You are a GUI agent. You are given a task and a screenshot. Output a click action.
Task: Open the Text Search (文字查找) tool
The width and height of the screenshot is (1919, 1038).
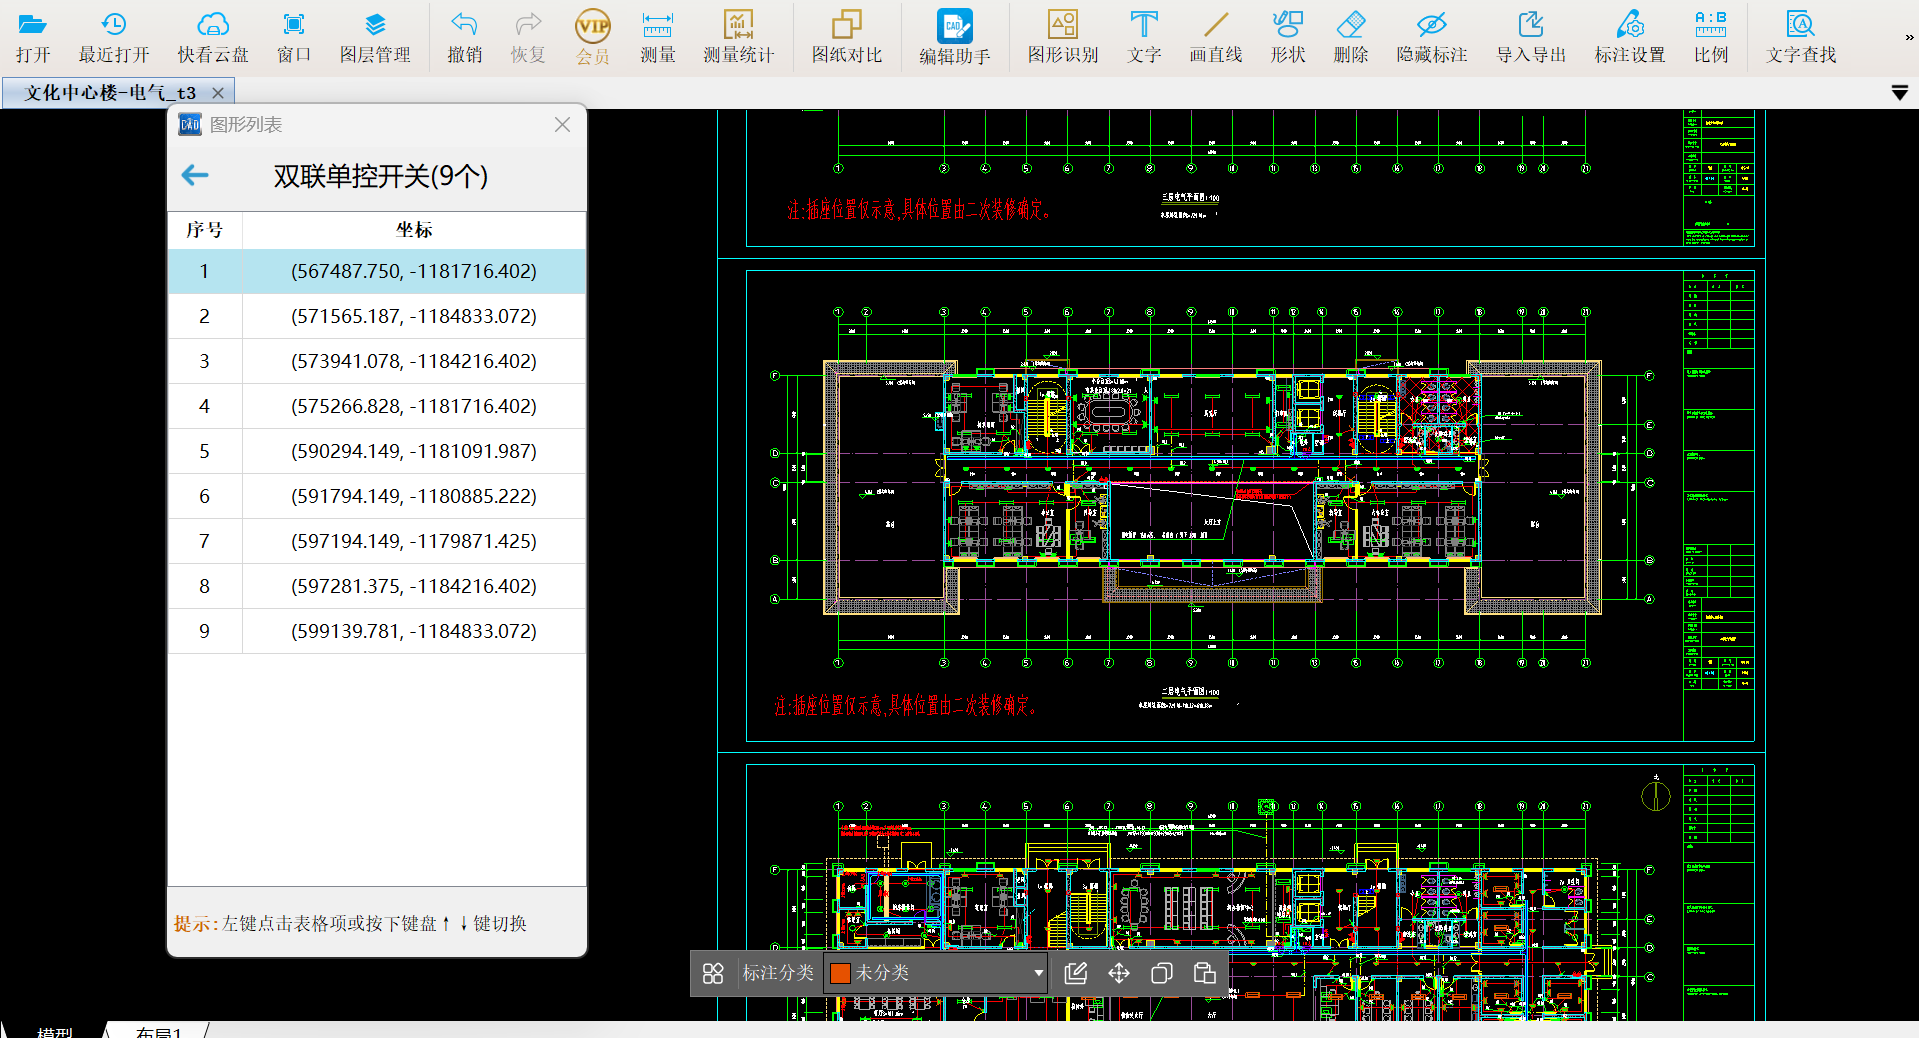click(1800, 36)
